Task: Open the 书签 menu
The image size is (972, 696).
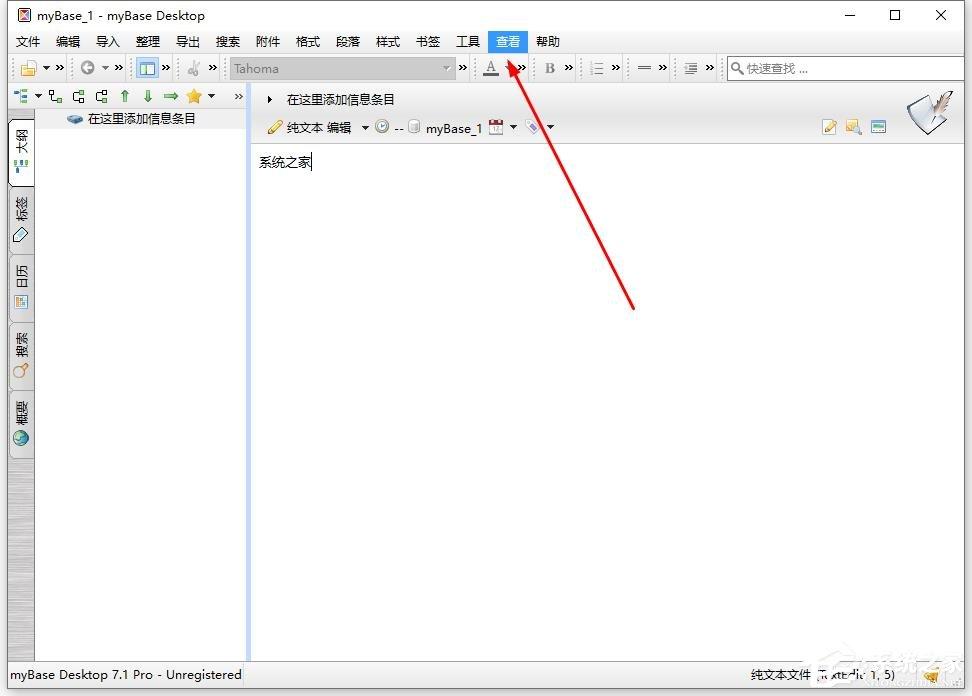Action: [x=428, y=42]
